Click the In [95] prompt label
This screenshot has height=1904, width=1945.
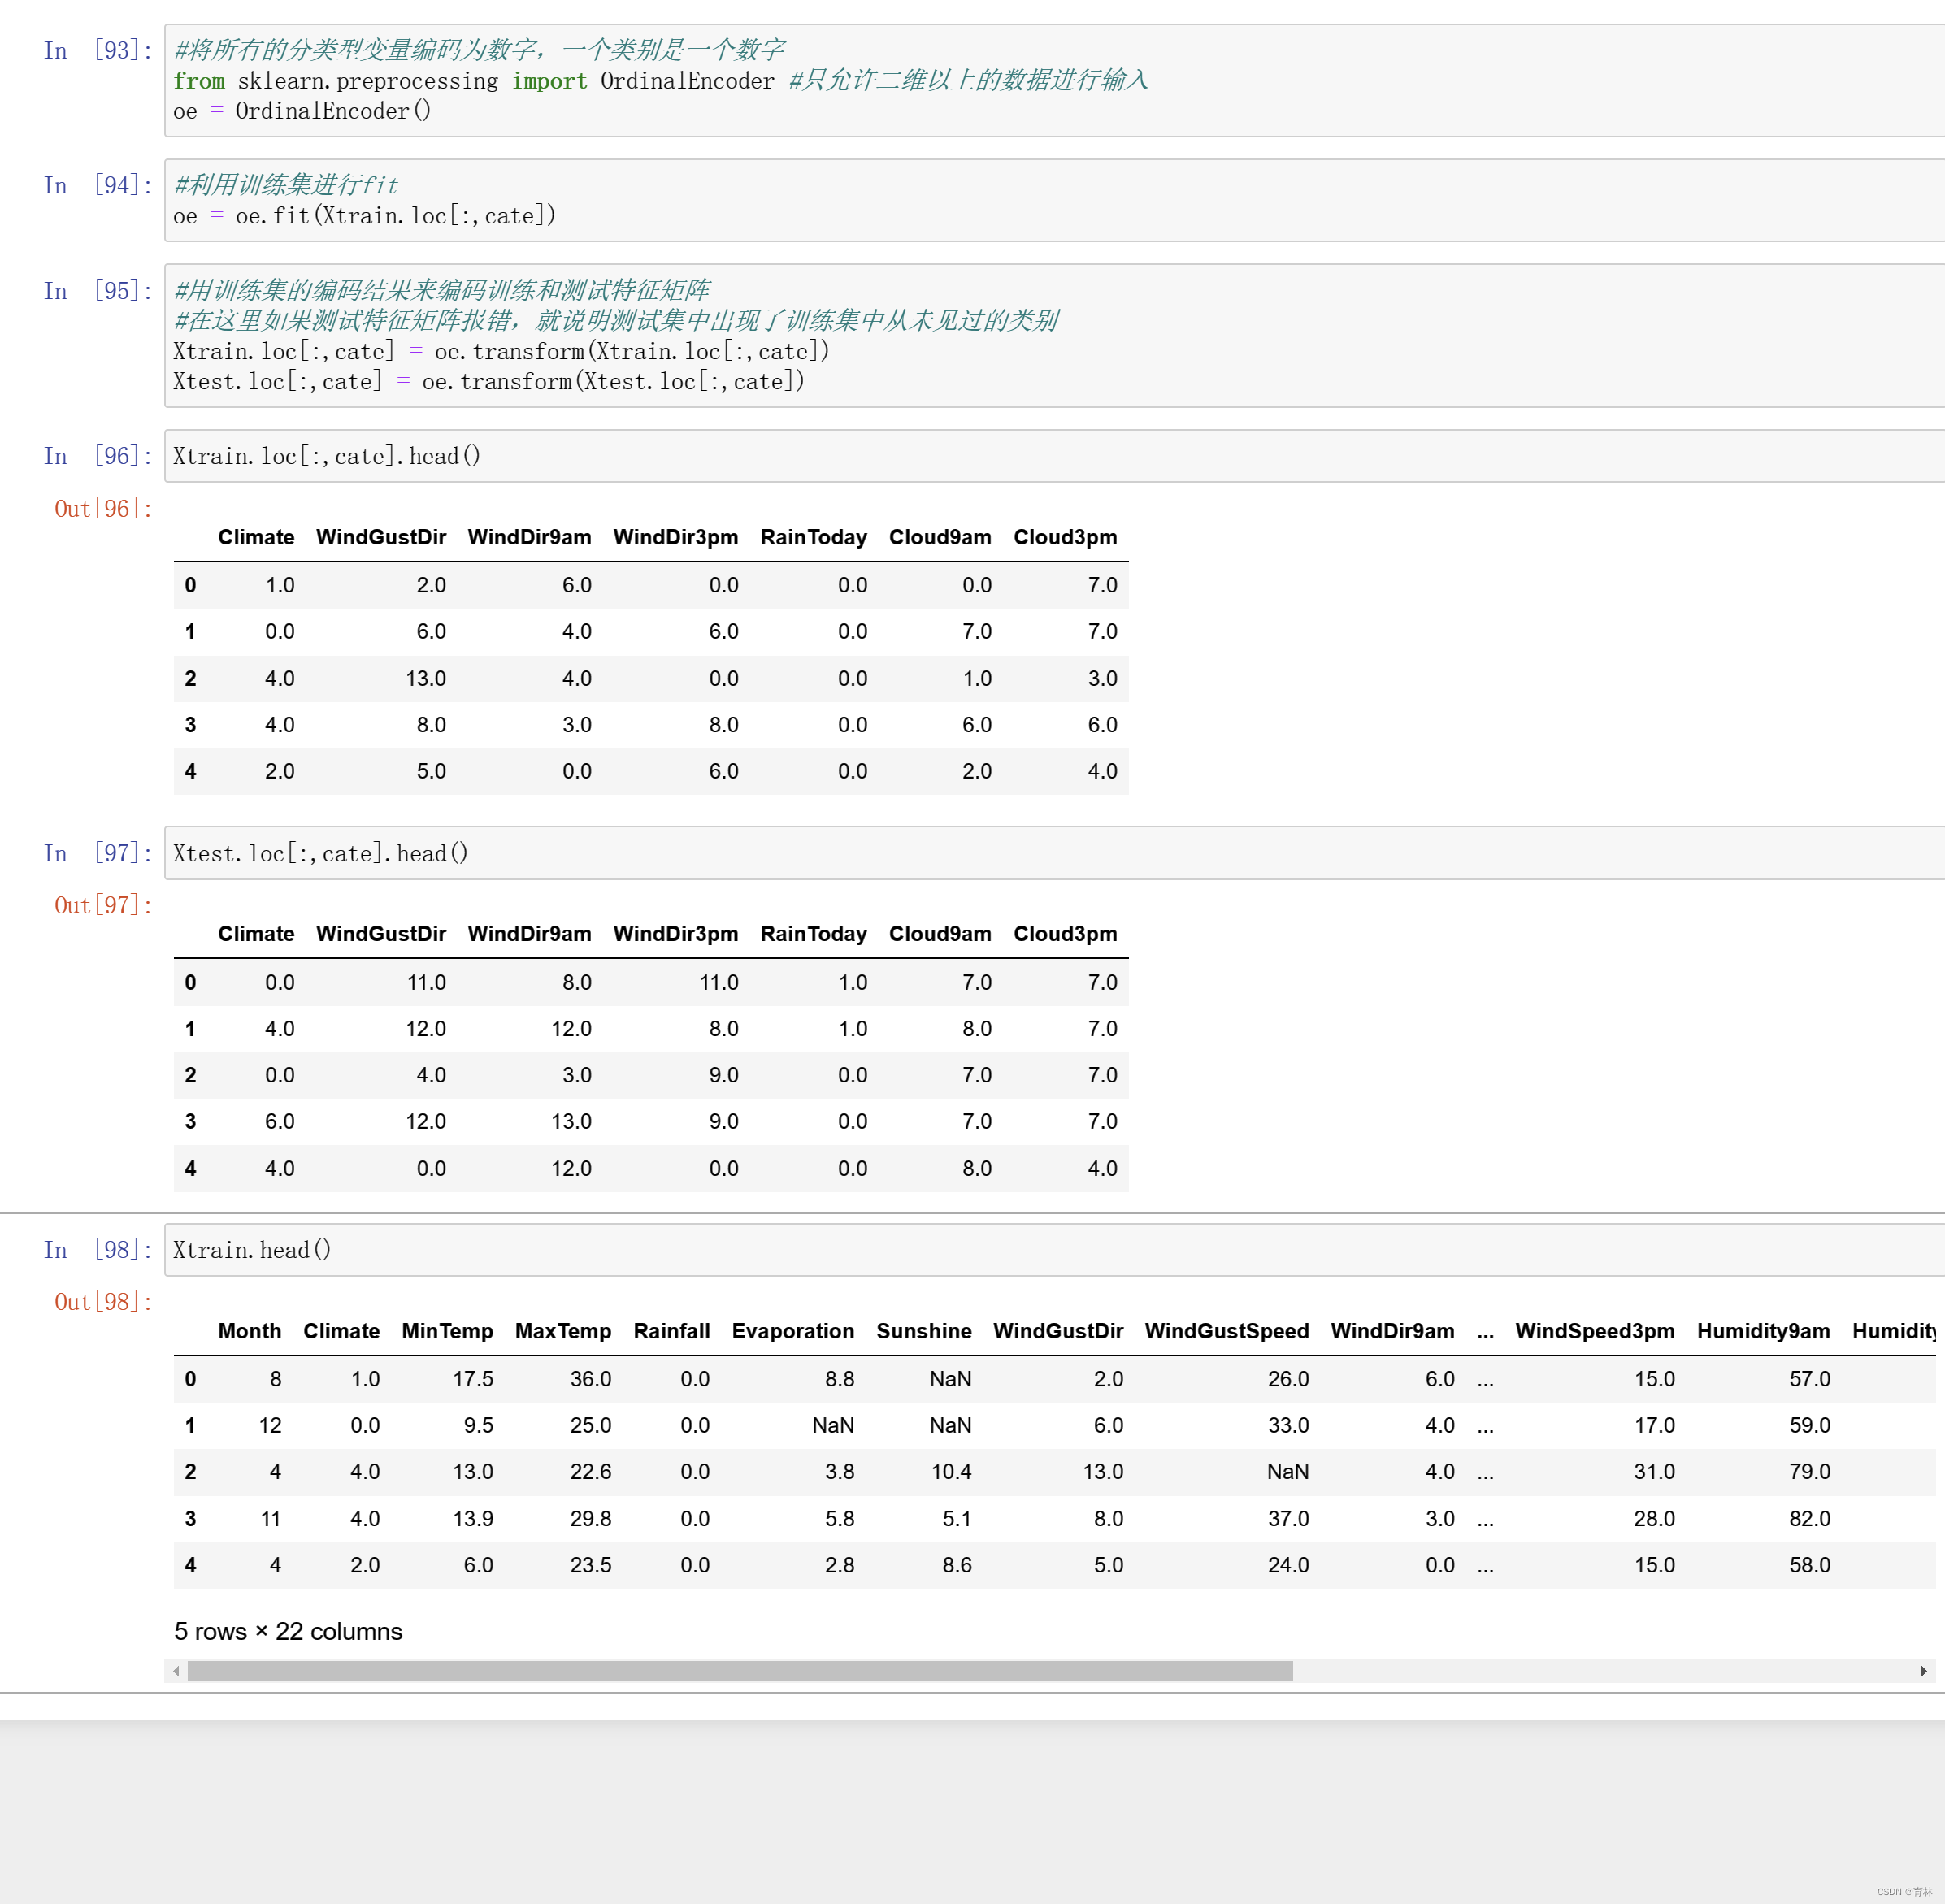point(97,291)
